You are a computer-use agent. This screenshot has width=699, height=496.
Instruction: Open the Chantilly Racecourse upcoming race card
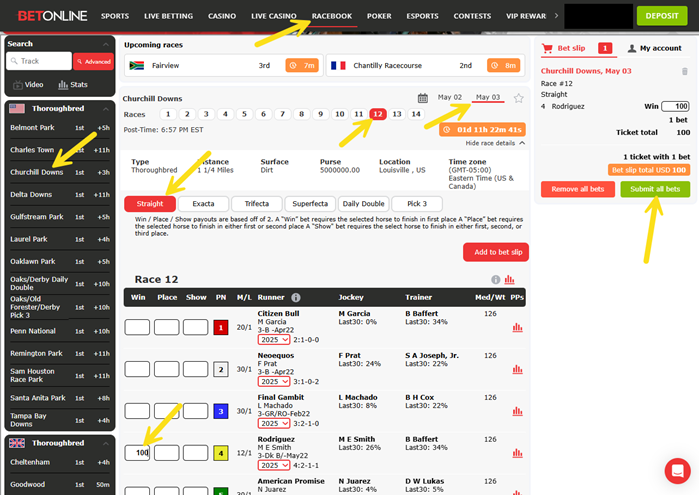[x=425, y=66]
